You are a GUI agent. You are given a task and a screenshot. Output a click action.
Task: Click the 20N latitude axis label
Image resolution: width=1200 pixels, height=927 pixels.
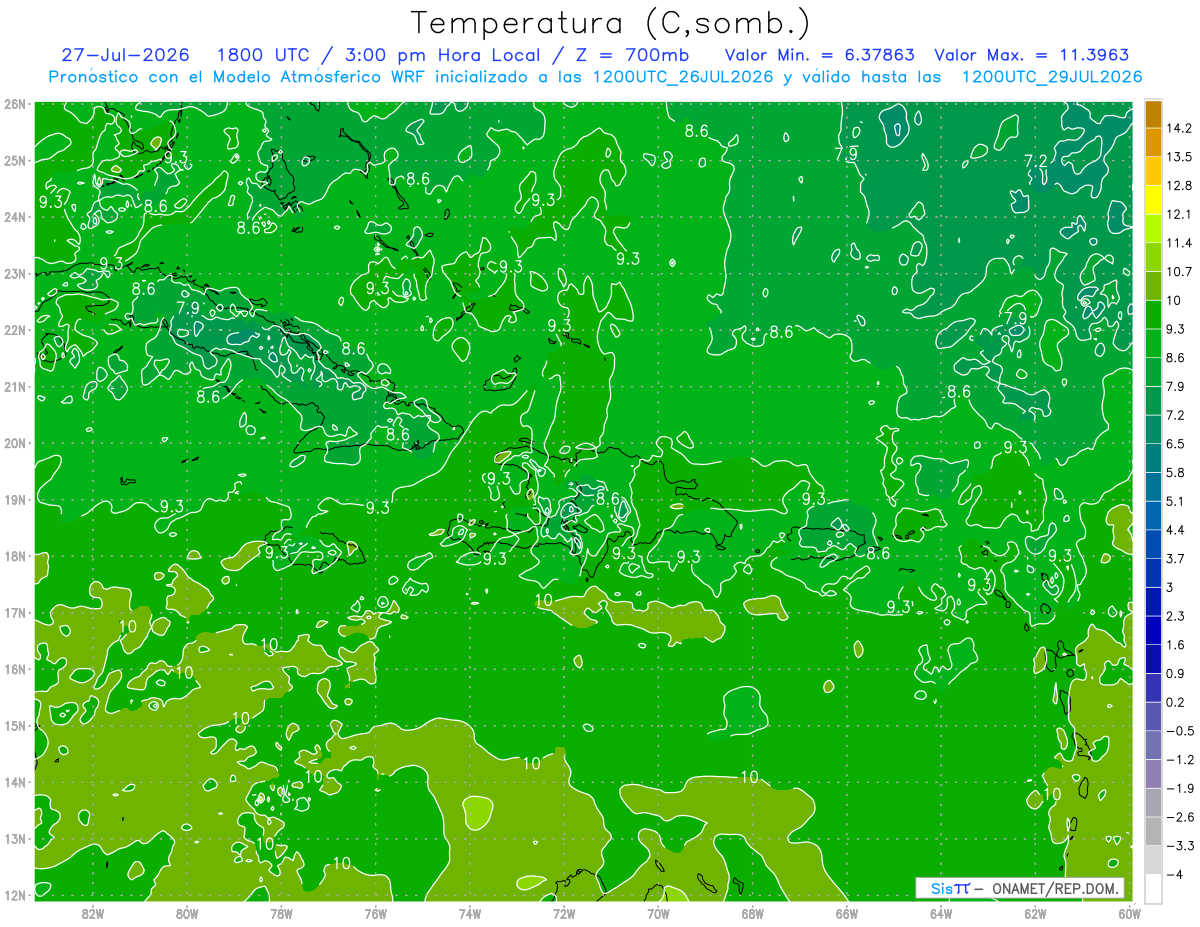[15, 443]
